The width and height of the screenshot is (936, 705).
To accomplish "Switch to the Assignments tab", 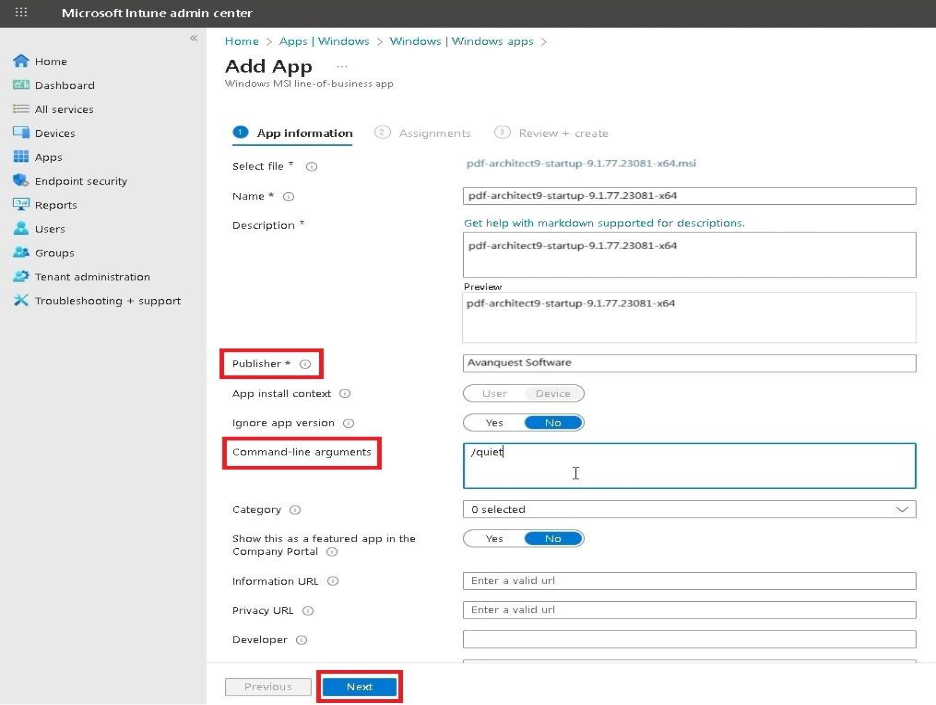I will tap(432, 132).
